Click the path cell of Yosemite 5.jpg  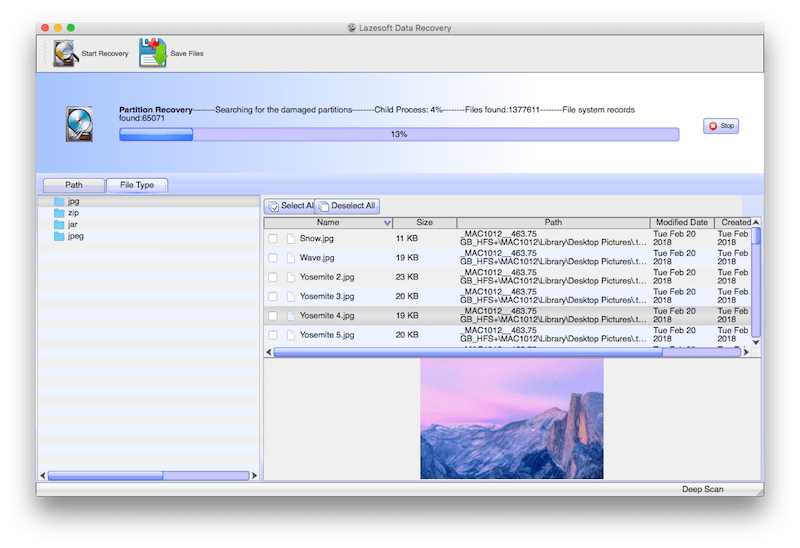click(x=553, y=335)
